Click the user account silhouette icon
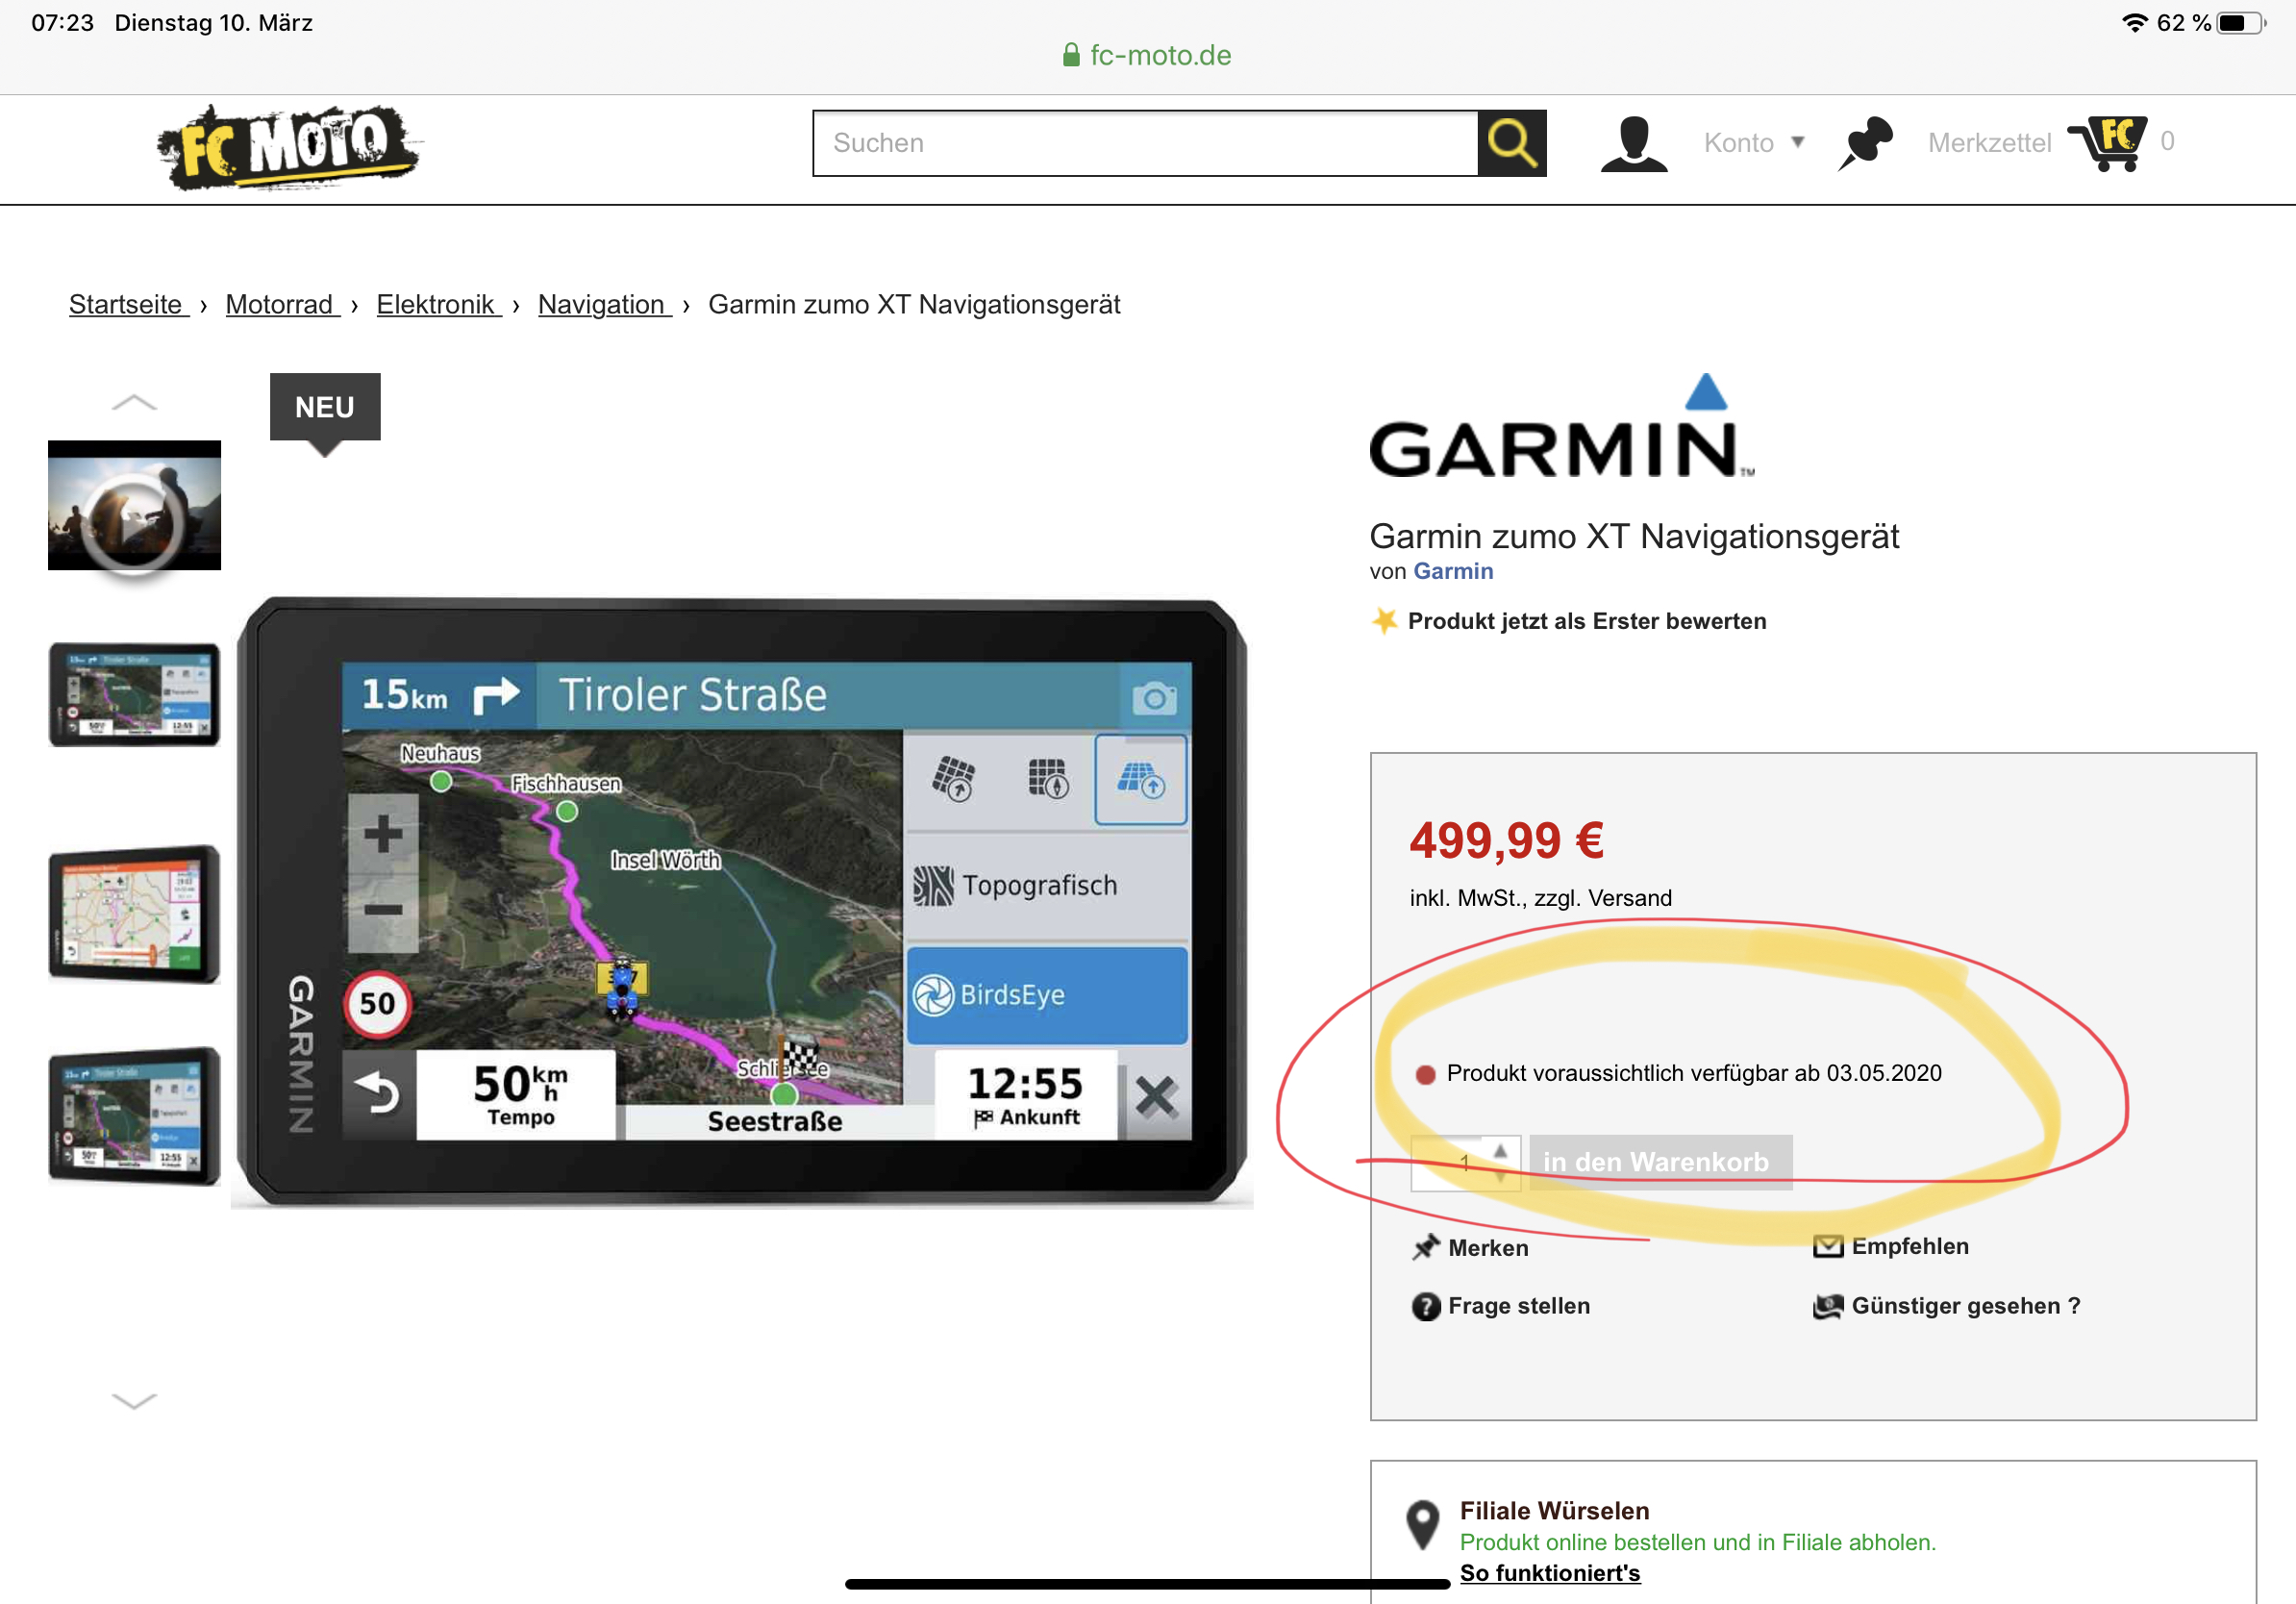The height and width of the screenshot is (1604, 2296). point(1633,143)
